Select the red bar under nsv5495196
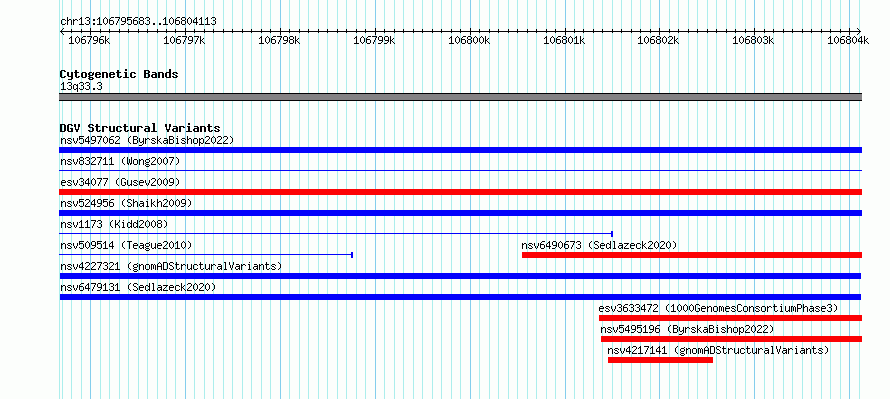Image resolution: width=890 pixels, height=399 pixels. (731, 339)
